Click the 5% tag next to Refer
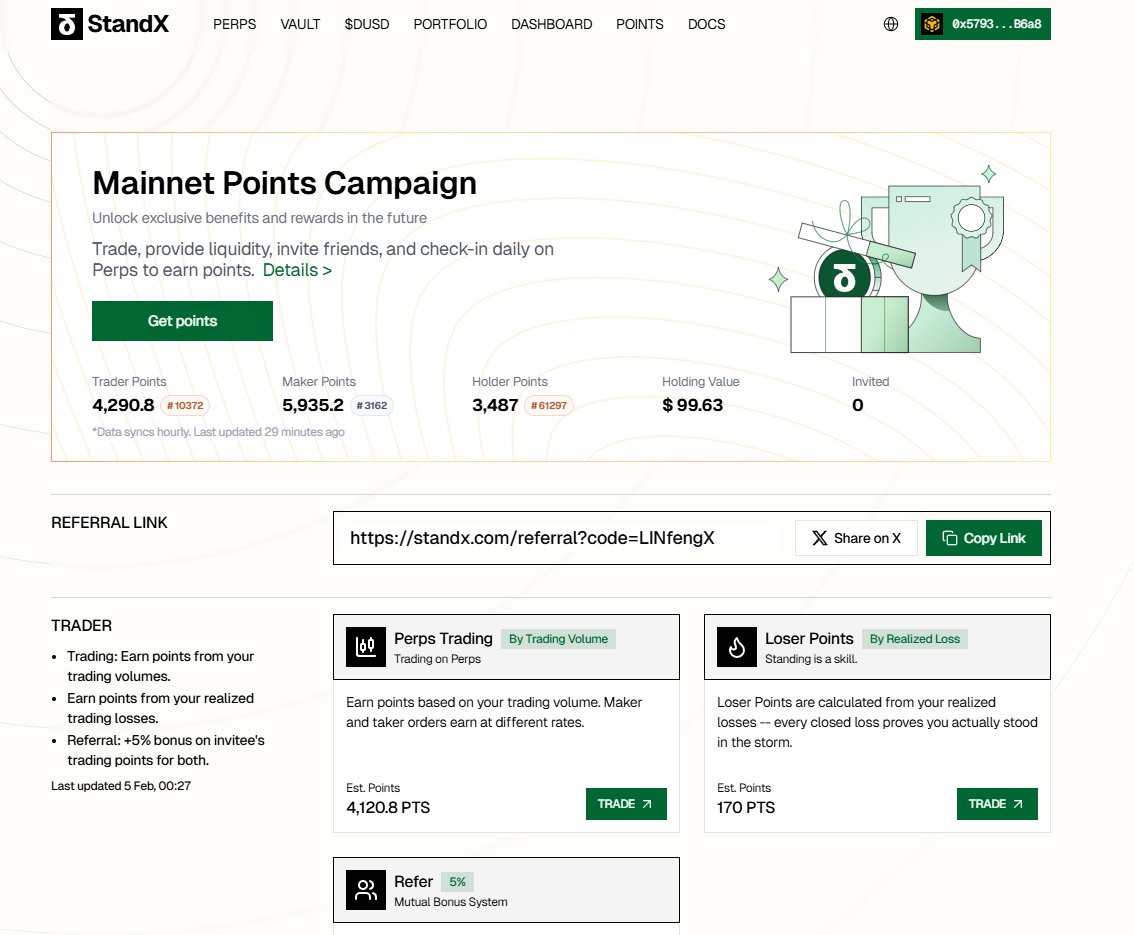The height and width of the screenshot is (935, 1134). pos(457,882)
